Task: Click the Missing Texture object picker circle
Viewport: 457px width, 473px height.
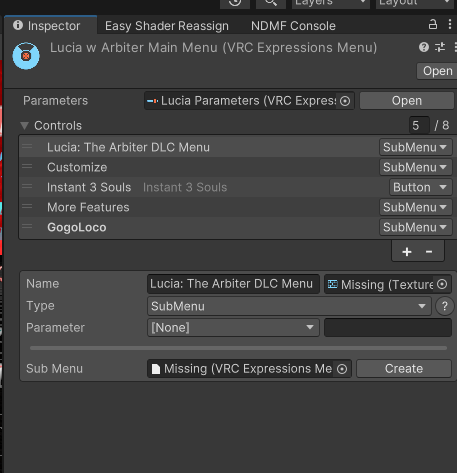Action: (x=442, y=284)
